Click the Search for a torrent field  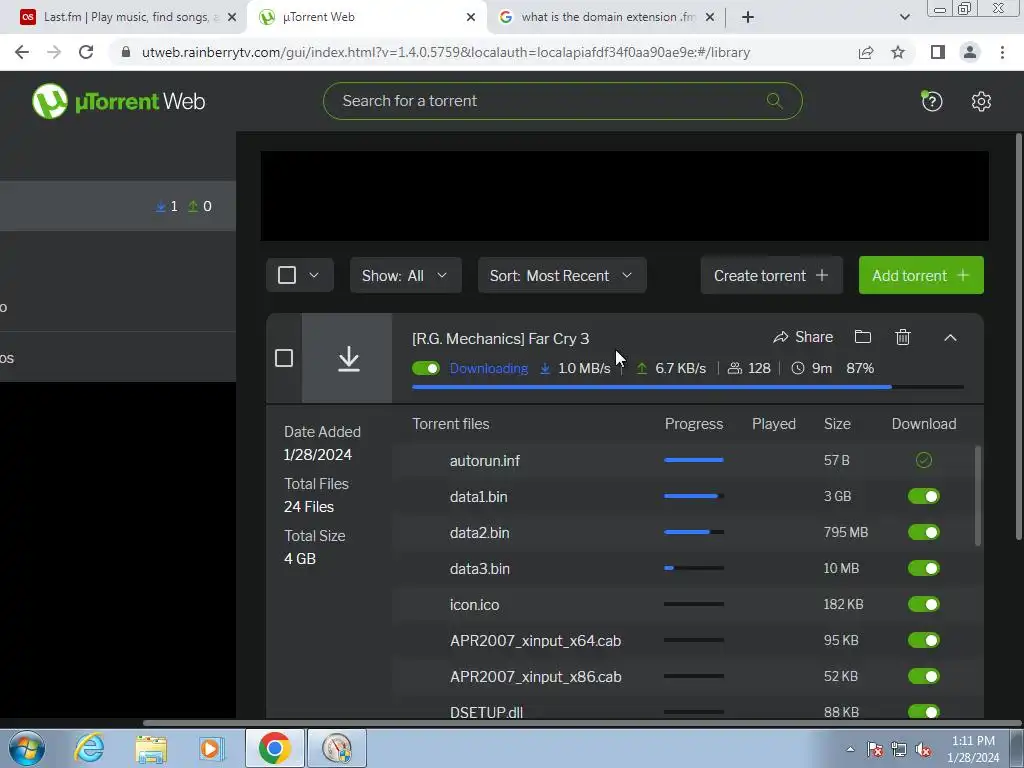point(562,101)
